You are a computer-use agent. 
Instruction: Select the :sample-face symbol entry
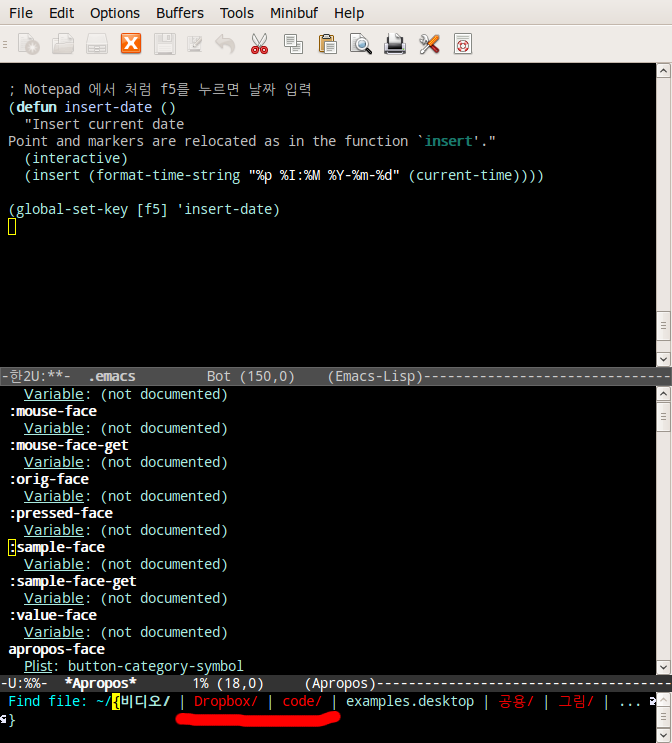tap(57, 547)
